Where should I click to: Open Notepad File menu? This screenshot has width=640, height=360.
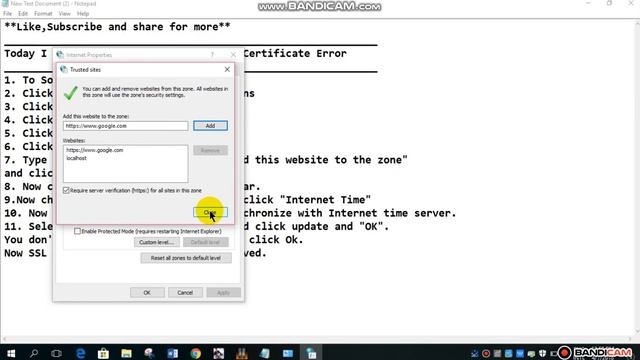point(8,13)
